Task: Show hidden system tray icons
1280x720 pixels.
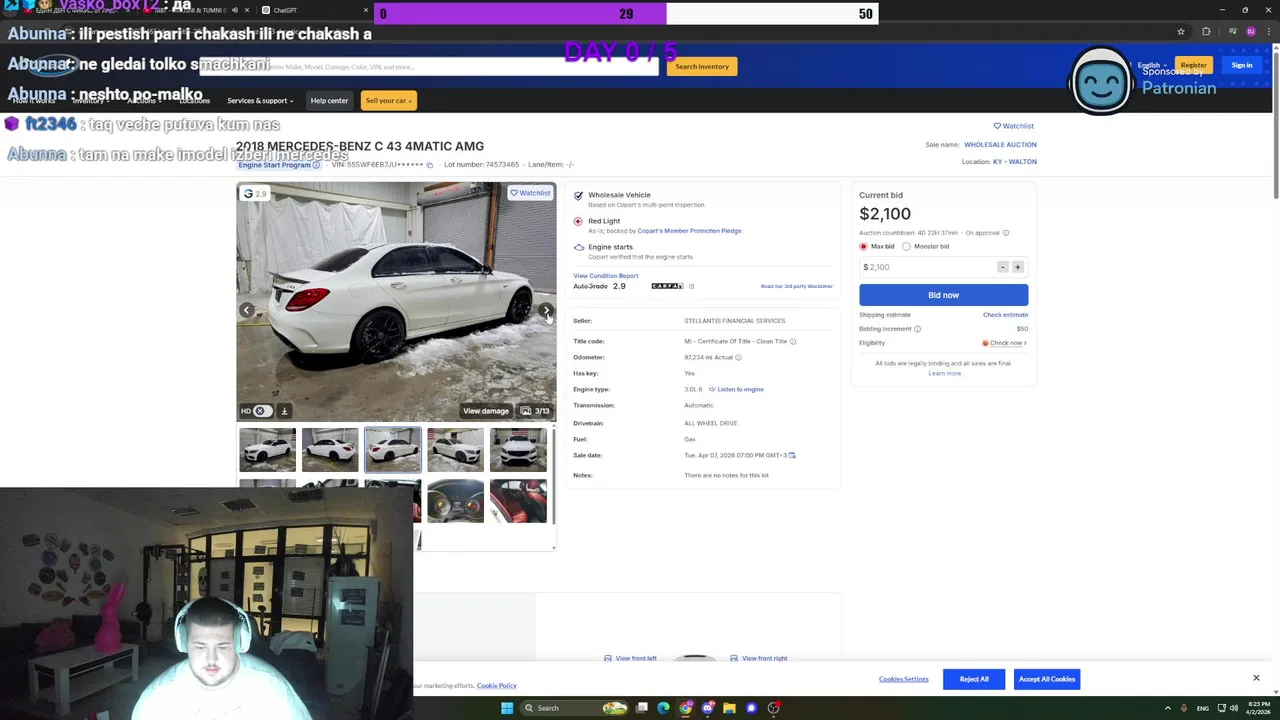Action: [1169, 708]
